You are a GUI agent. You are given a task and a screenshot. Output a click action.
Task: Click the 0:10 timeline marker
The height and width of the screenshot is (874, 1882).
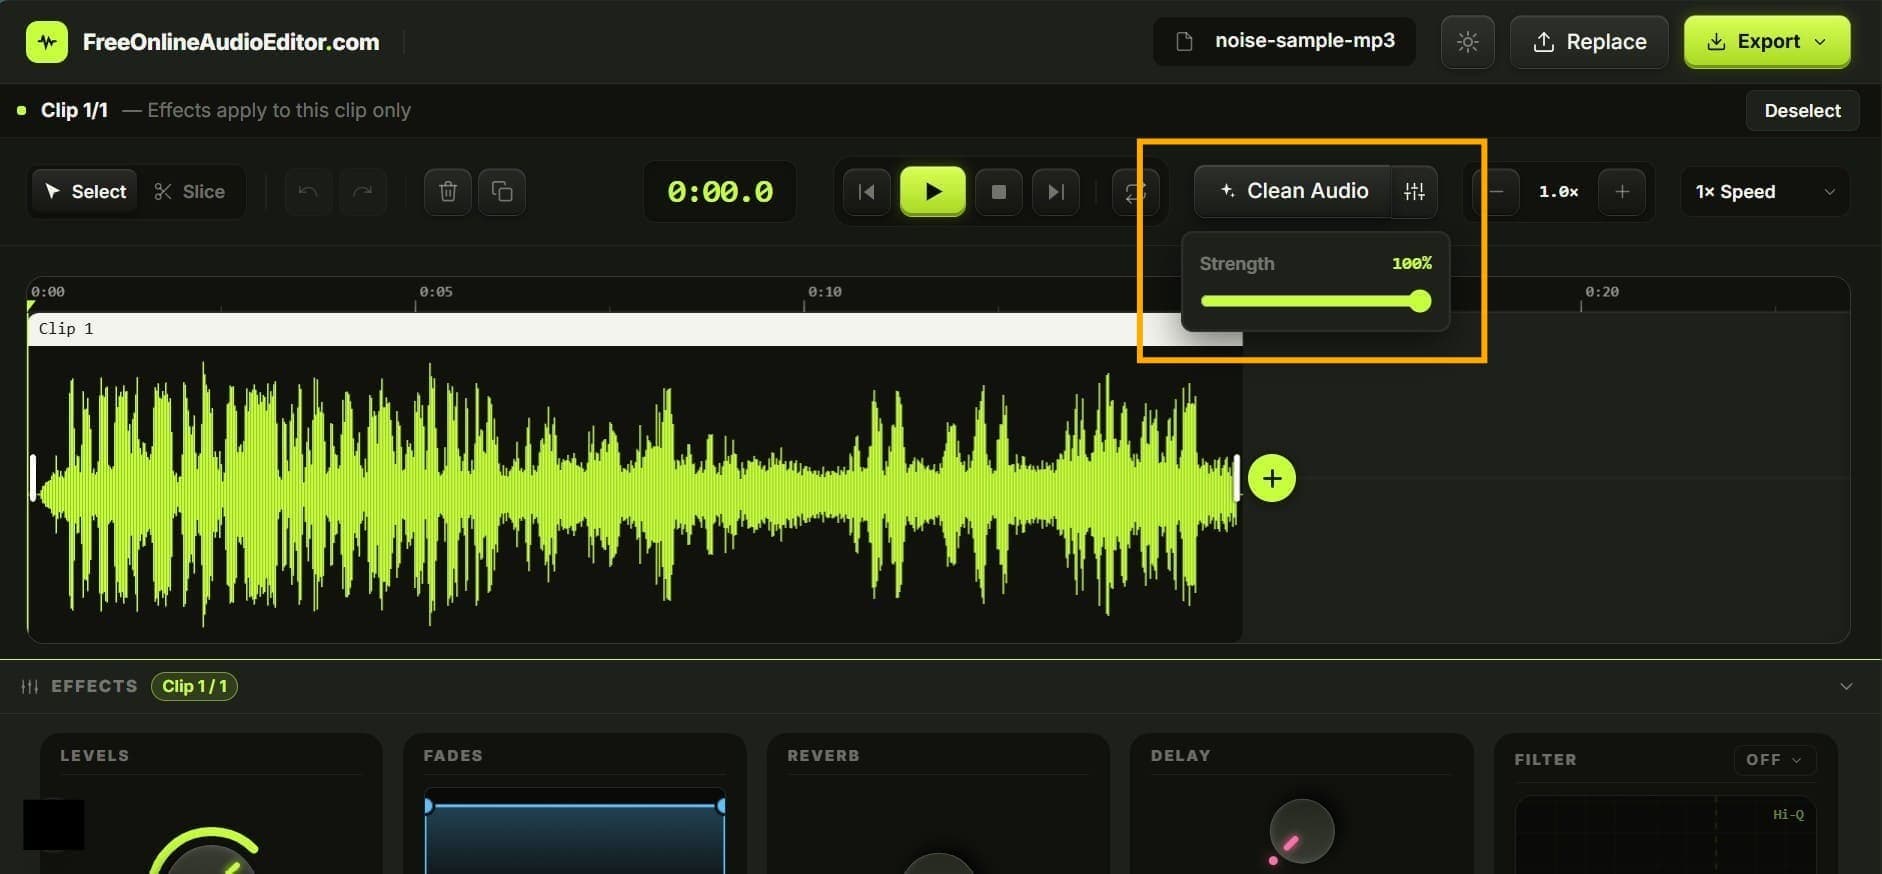825,292
